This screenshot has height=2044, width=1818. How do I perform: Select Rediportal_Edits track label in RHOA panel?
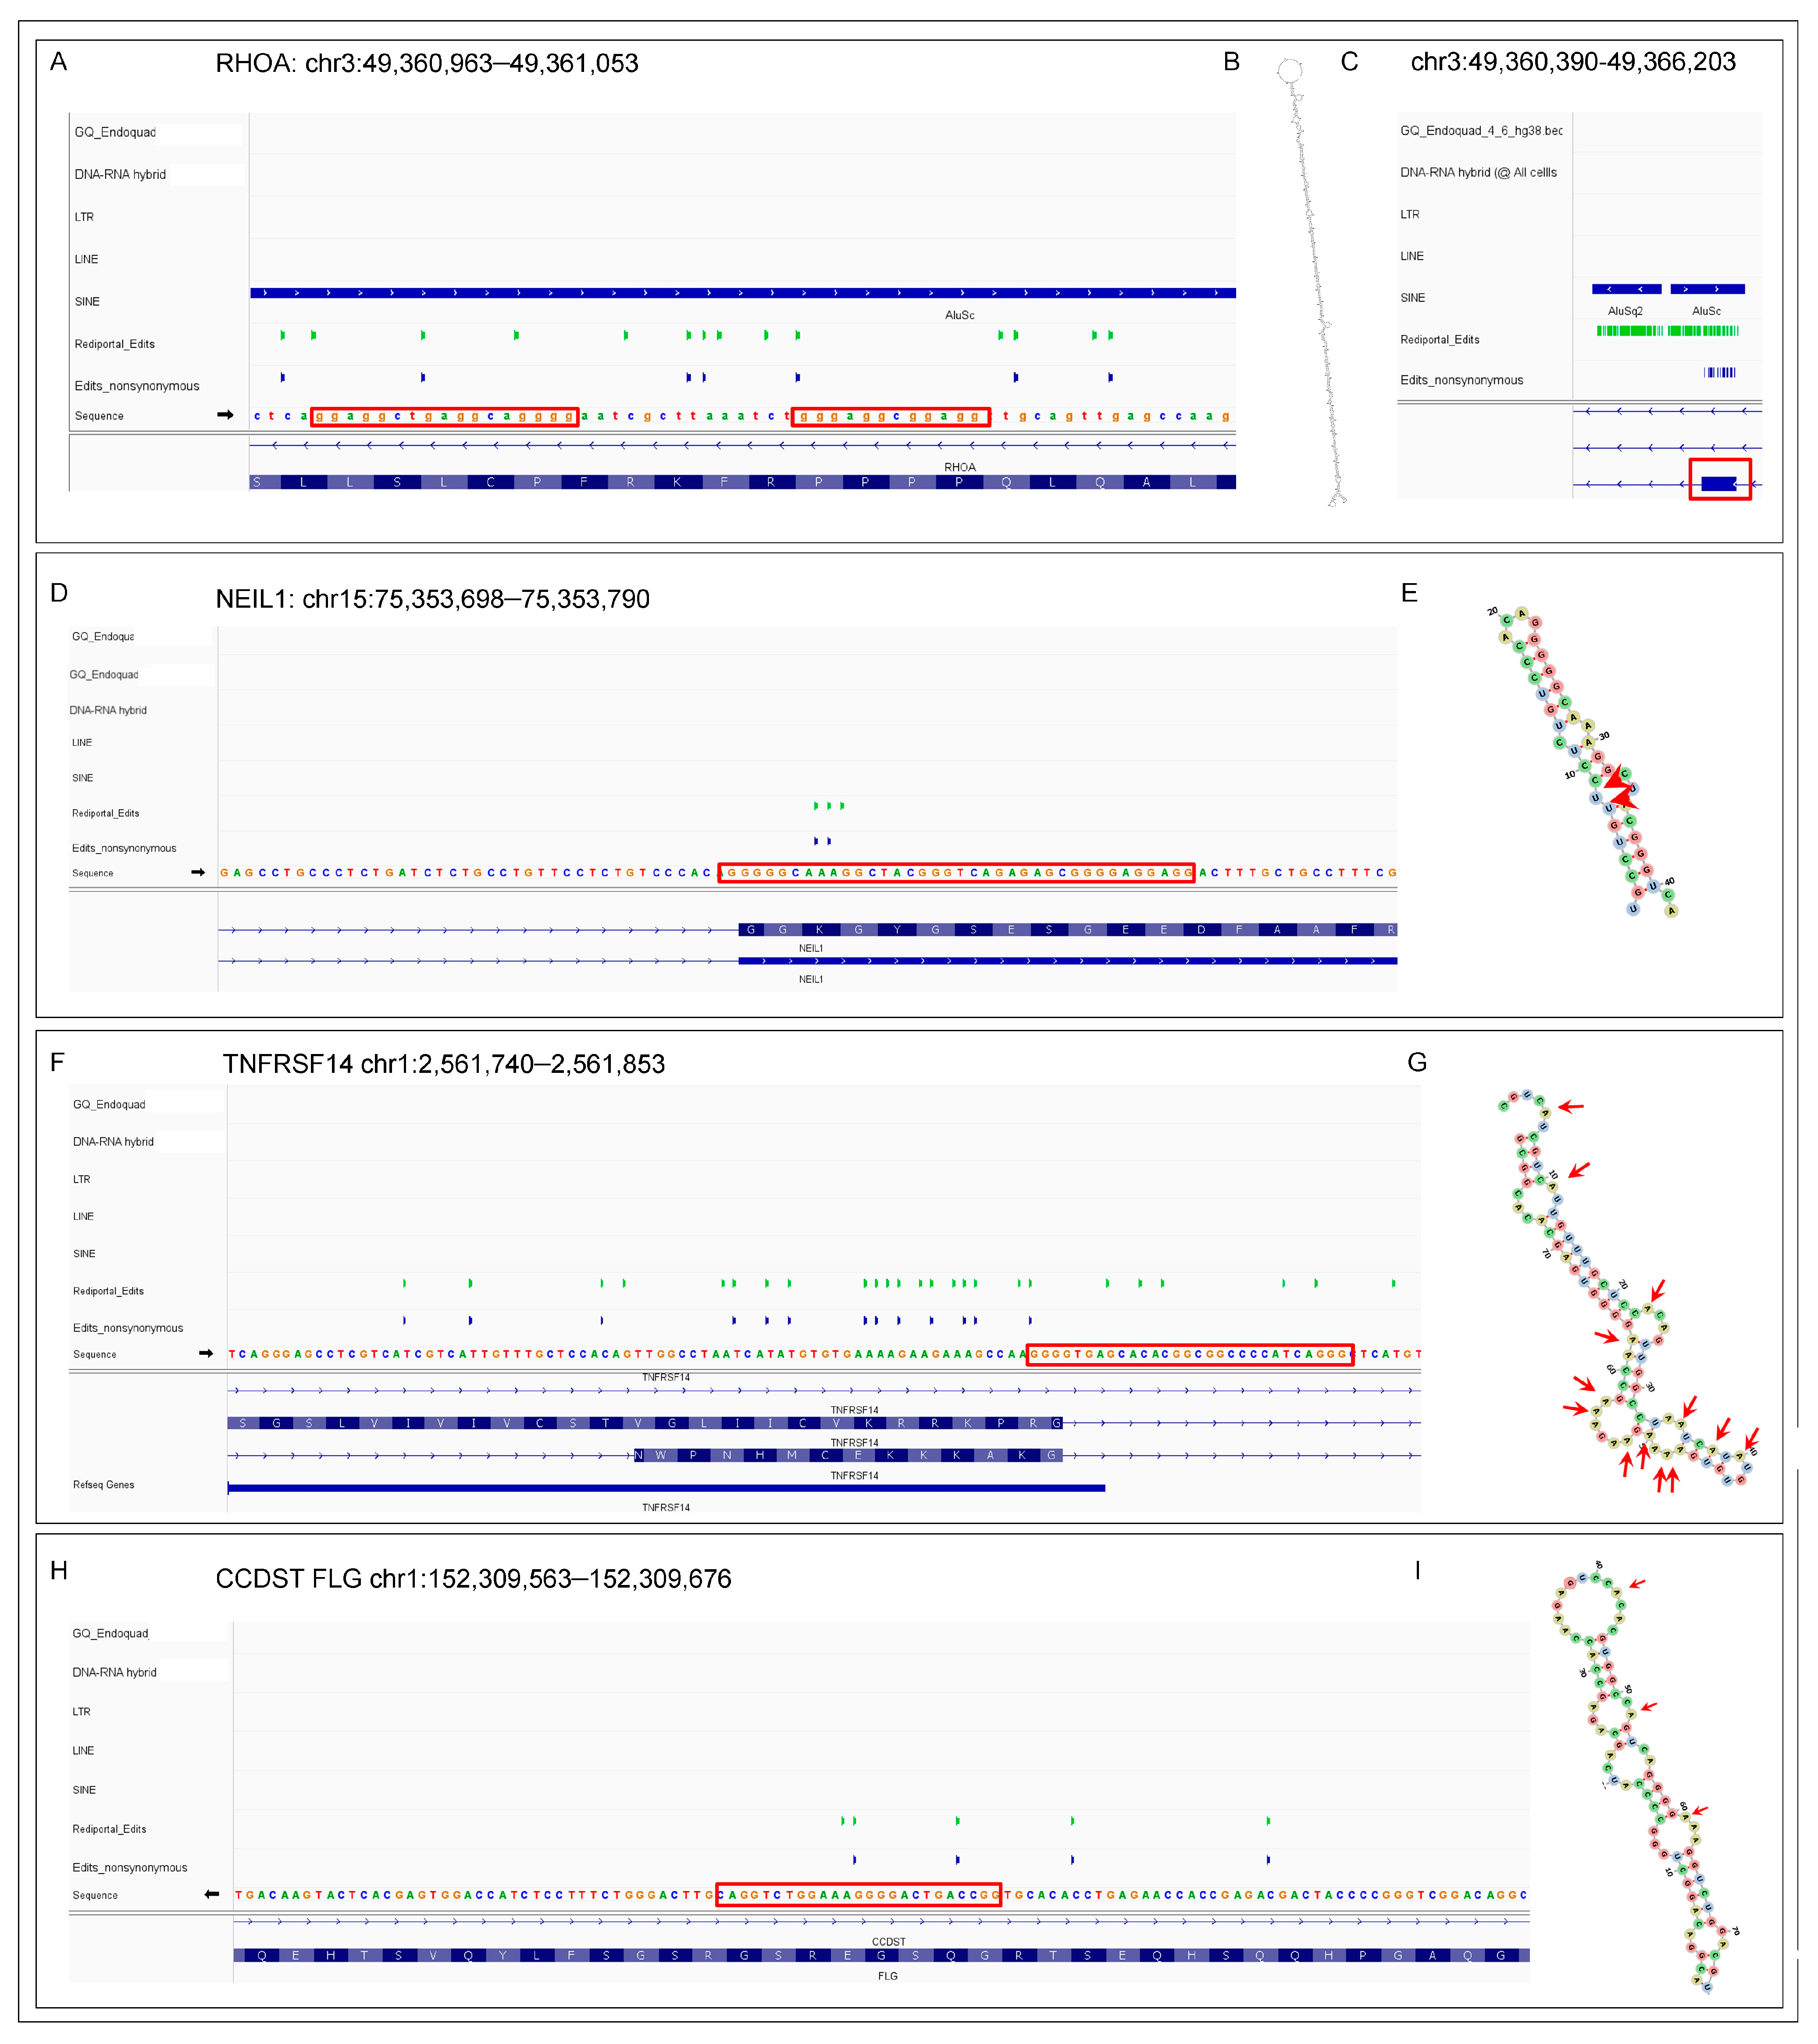[115, 344]
